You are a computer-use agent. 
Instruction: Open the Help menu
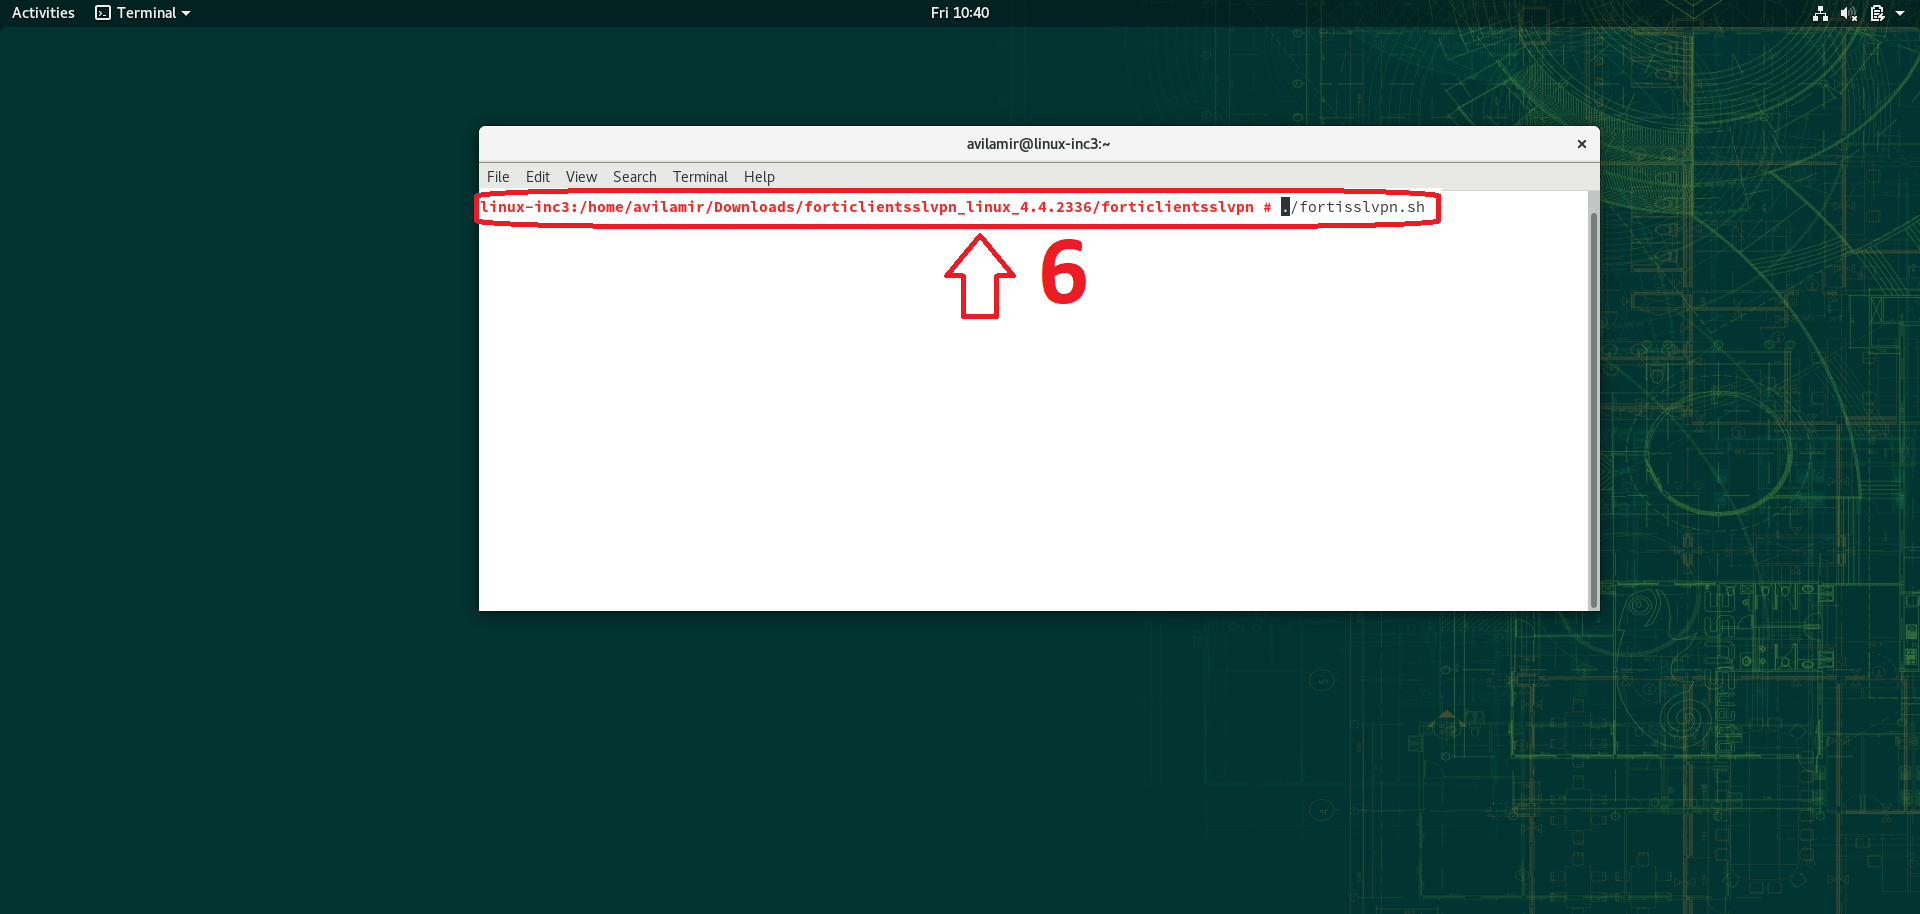pos(759,177)
